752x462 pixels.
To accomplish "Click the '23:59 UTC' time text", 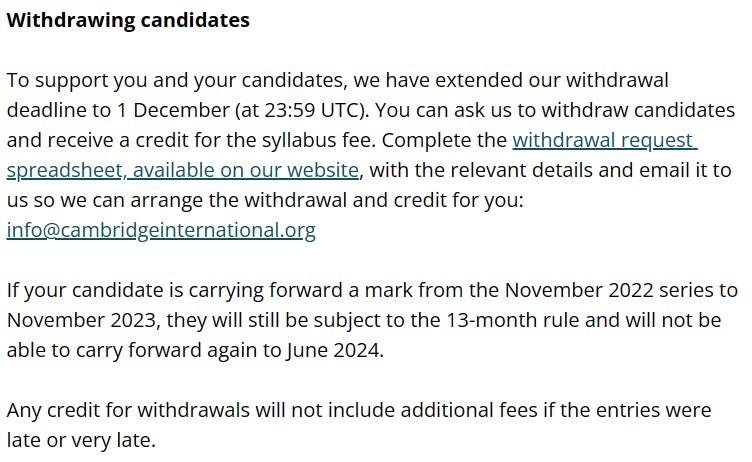I will click(x=312, y=110).
